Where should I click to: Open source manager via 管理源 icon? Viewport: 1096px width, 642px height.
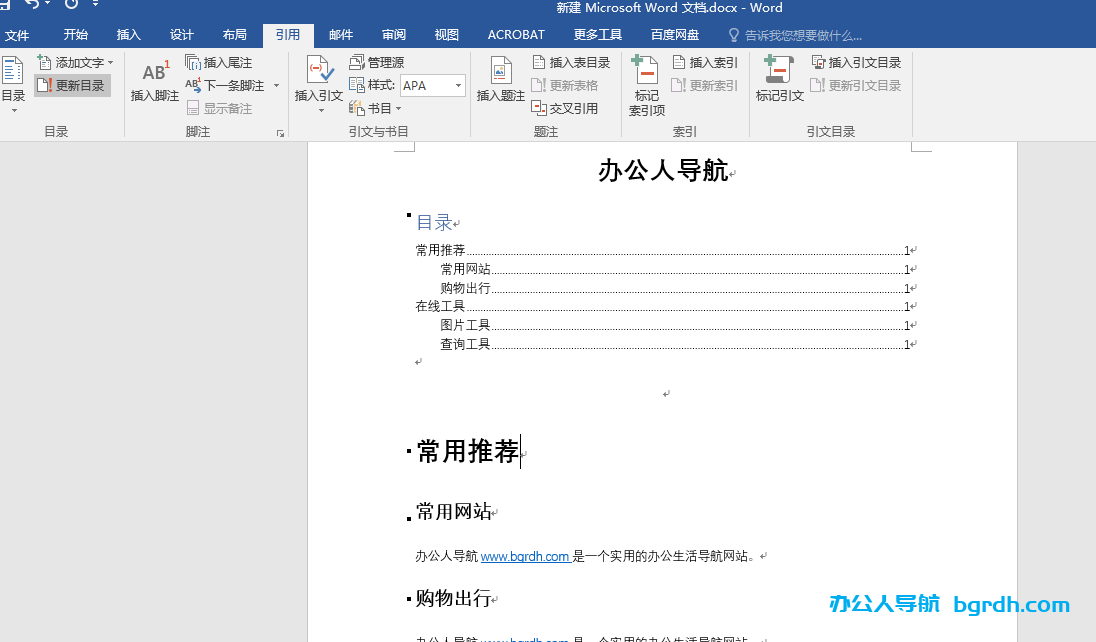(x=378, y=61)
